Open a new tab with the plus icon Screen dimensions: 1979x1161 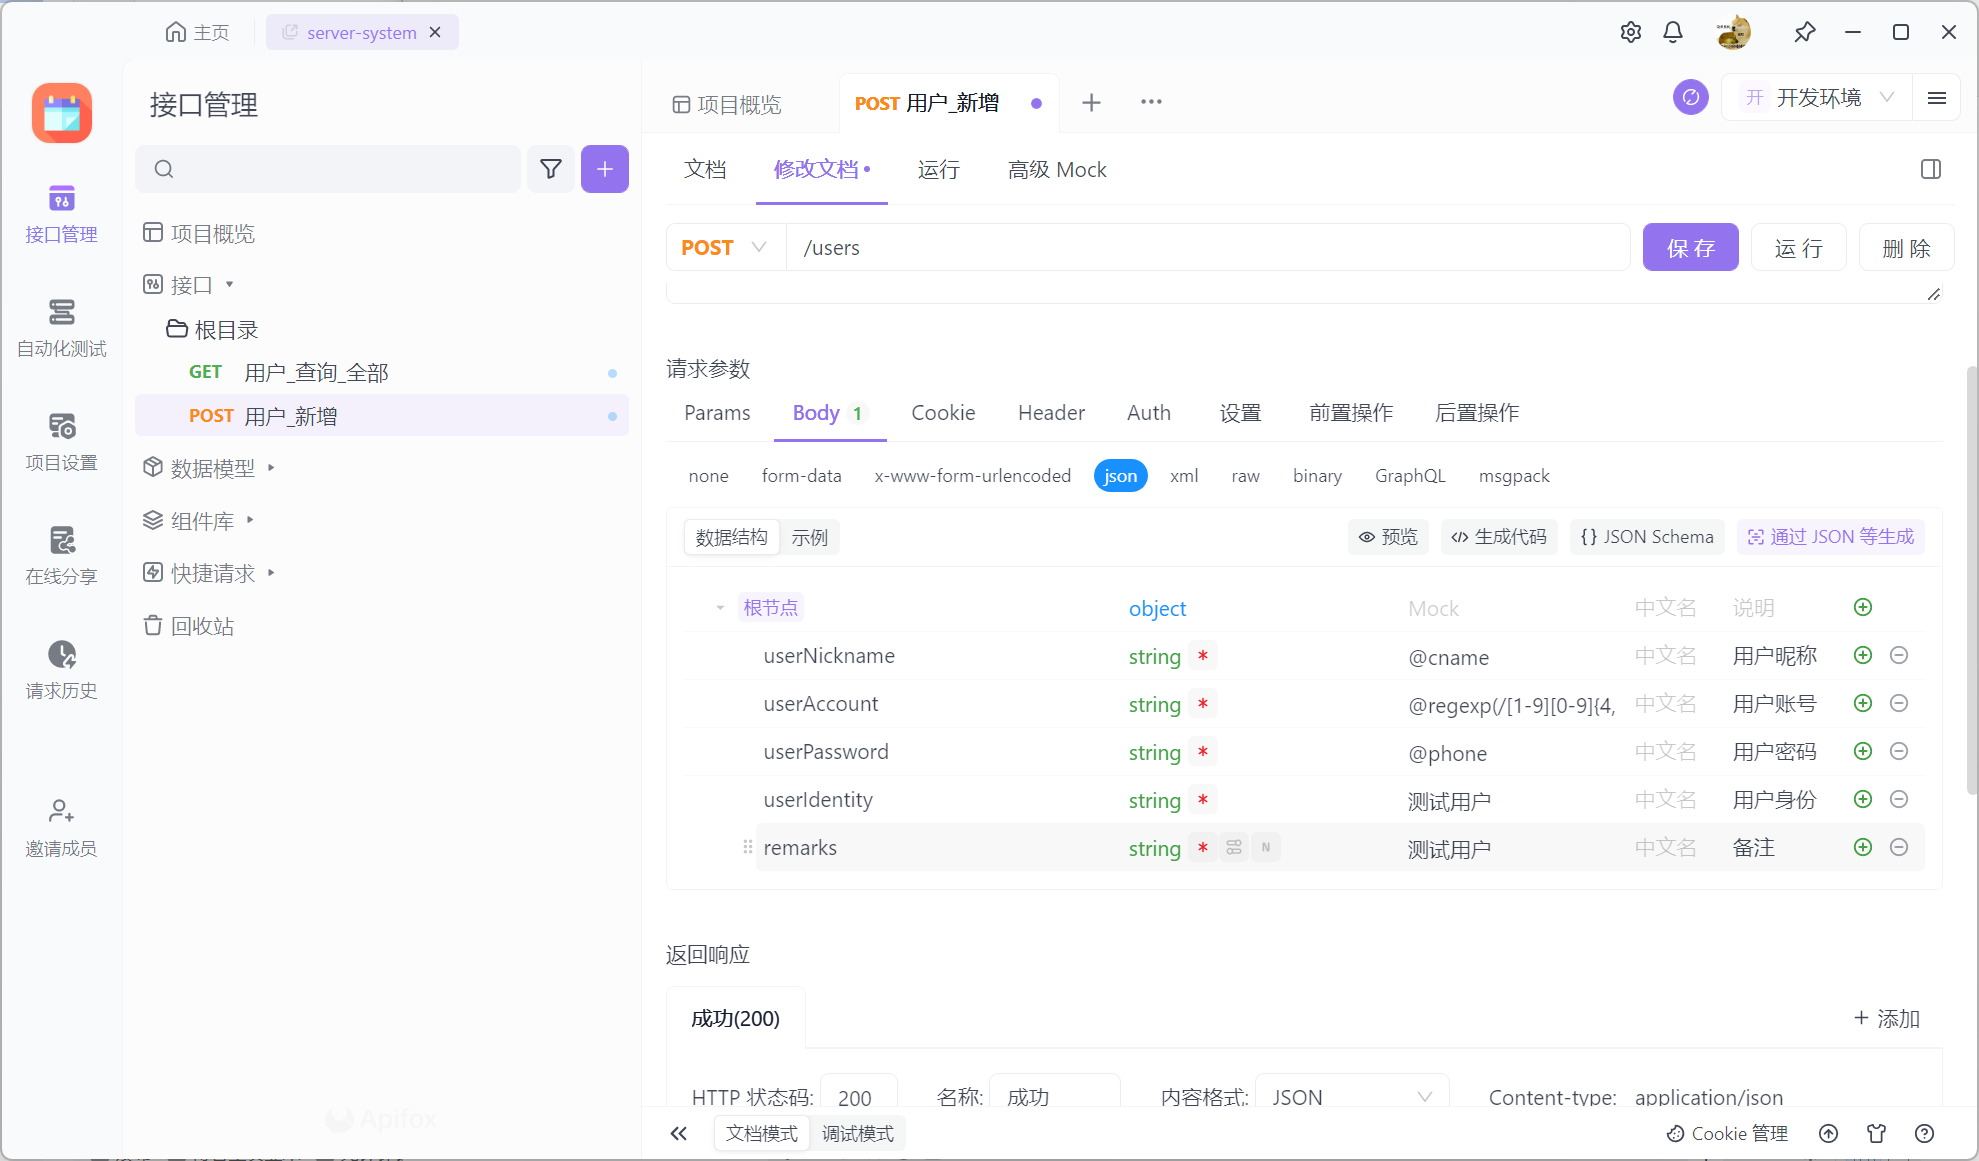(x=1092, y=102)
